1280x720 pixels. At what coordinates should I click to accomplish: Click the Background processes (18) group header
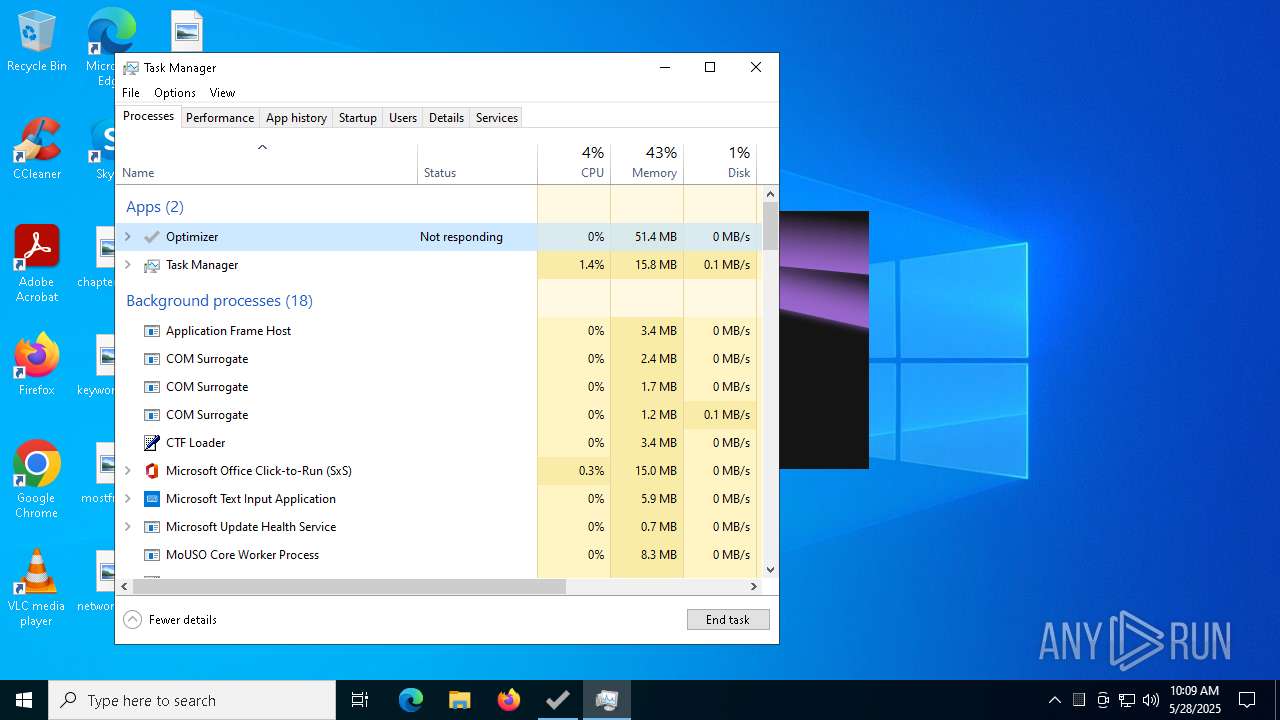[219, 301]
